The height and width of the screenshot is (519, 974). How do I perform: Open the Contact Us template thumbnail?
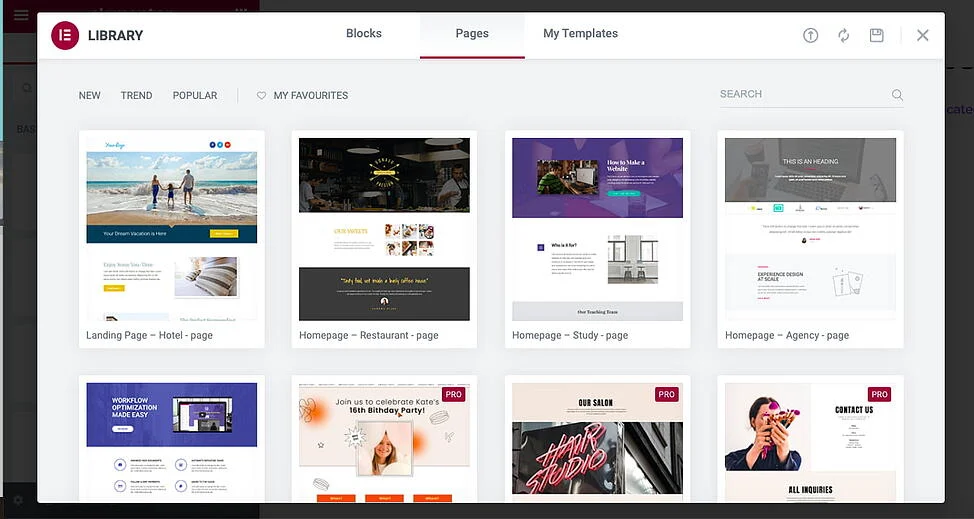point(811,442)
